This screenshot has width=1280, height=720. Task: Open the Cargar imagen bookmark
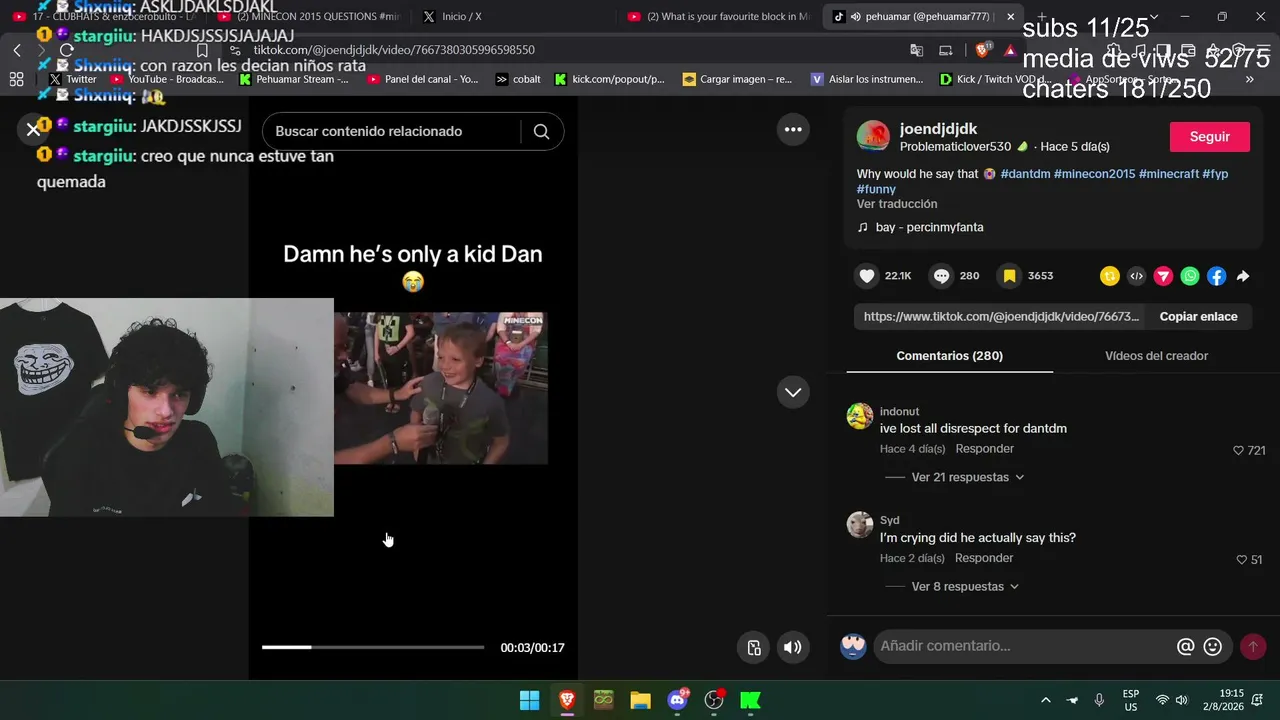click(x=737, y=79)
